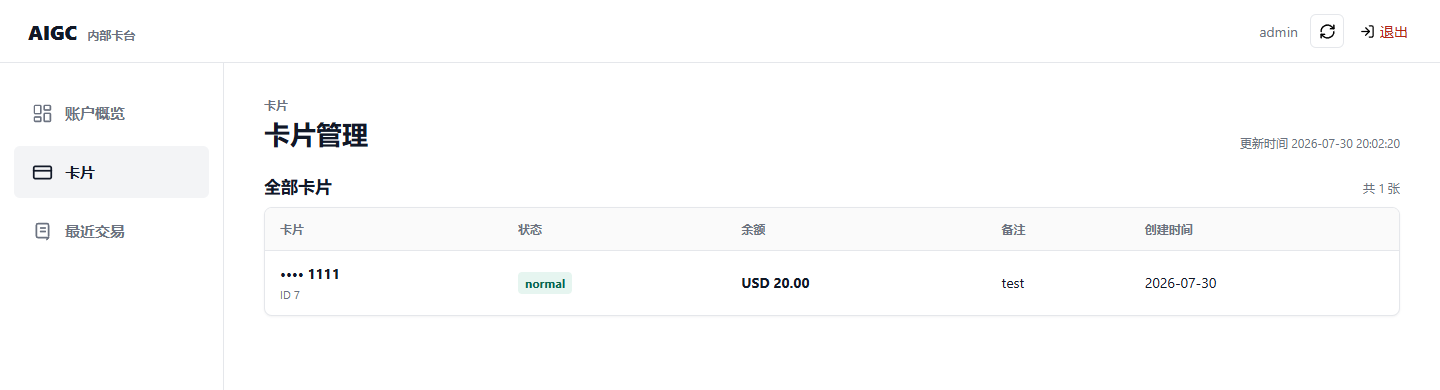Click the AIGC logo
Image resolution: width=1440 pixels, height=390 pixels.
53,32
